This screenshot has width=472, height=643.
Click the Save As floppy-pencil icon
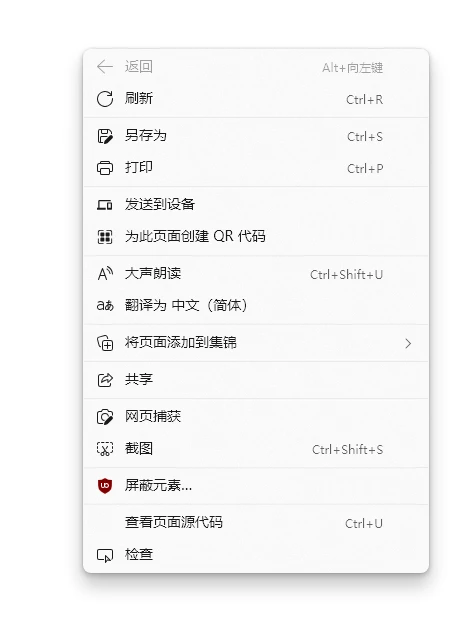click(x=105, y=136)
